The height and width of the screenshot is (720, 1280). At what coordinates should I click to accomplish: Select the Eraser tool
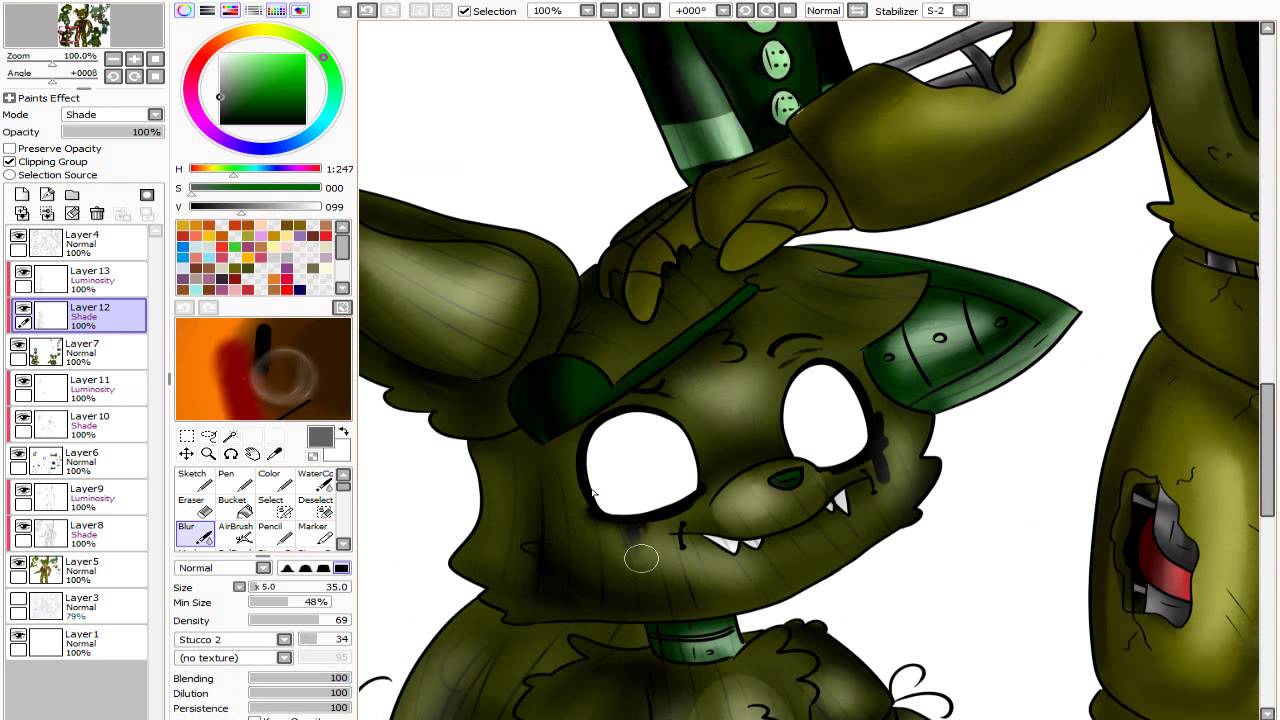coord(195,507)
